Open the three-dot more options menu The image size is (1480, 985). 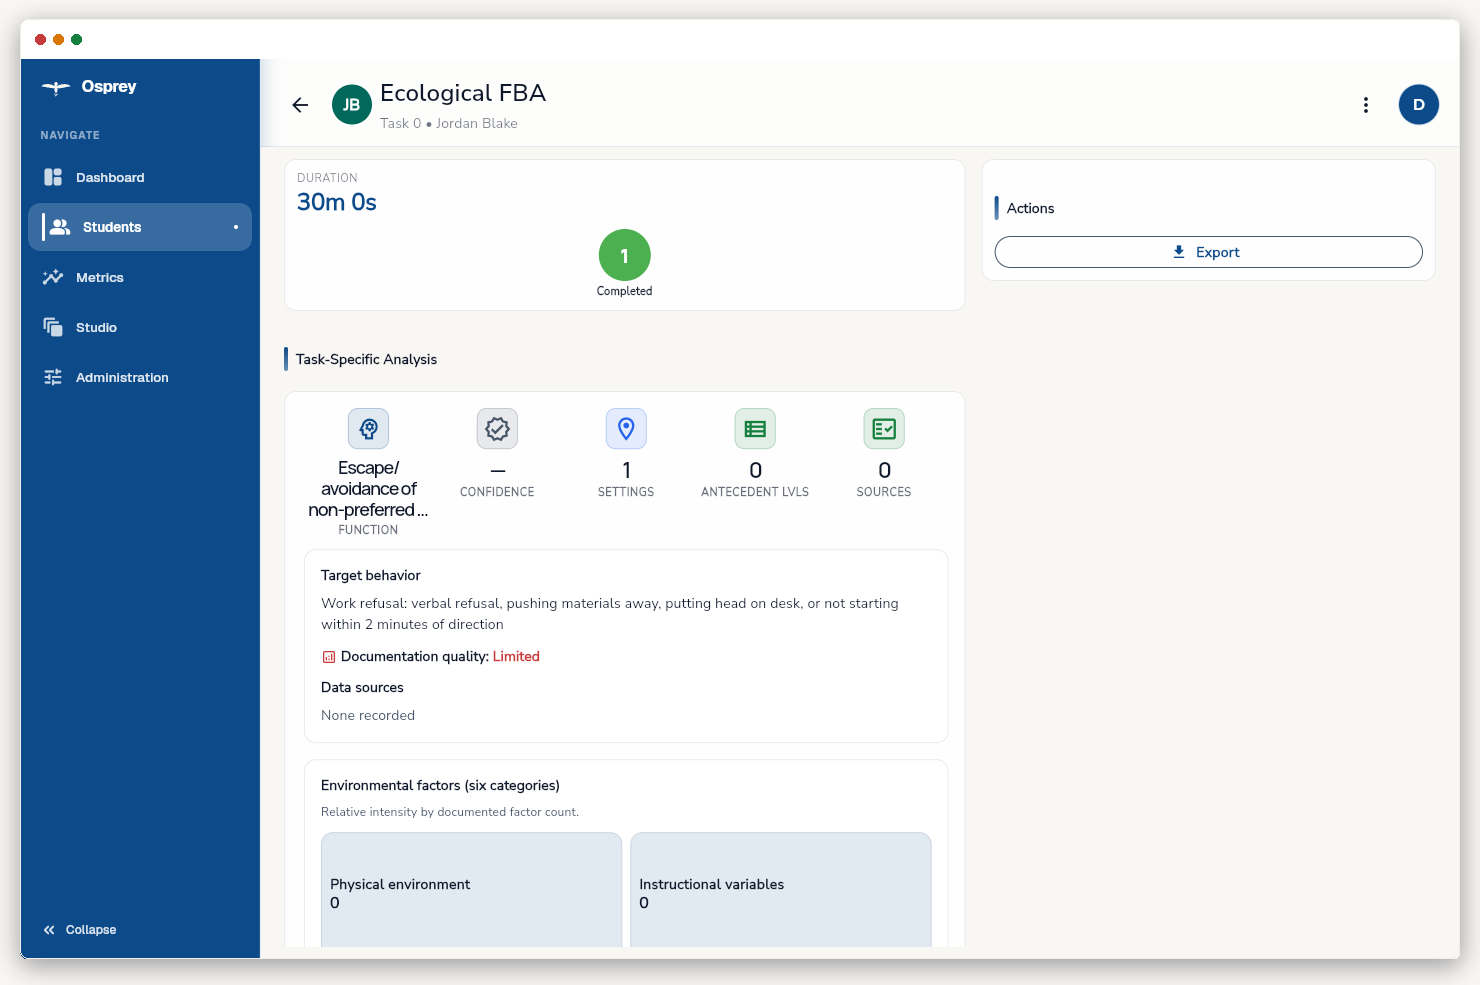1366,105
